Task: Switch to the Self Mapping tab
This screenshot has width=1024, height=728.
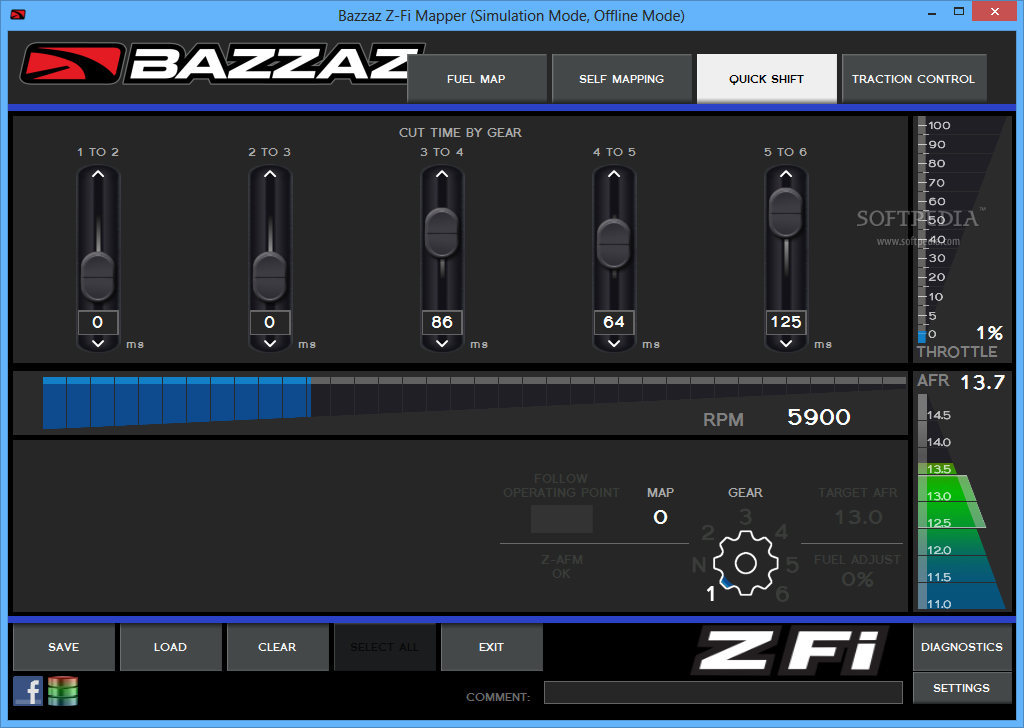Action: tap(622, 79)
